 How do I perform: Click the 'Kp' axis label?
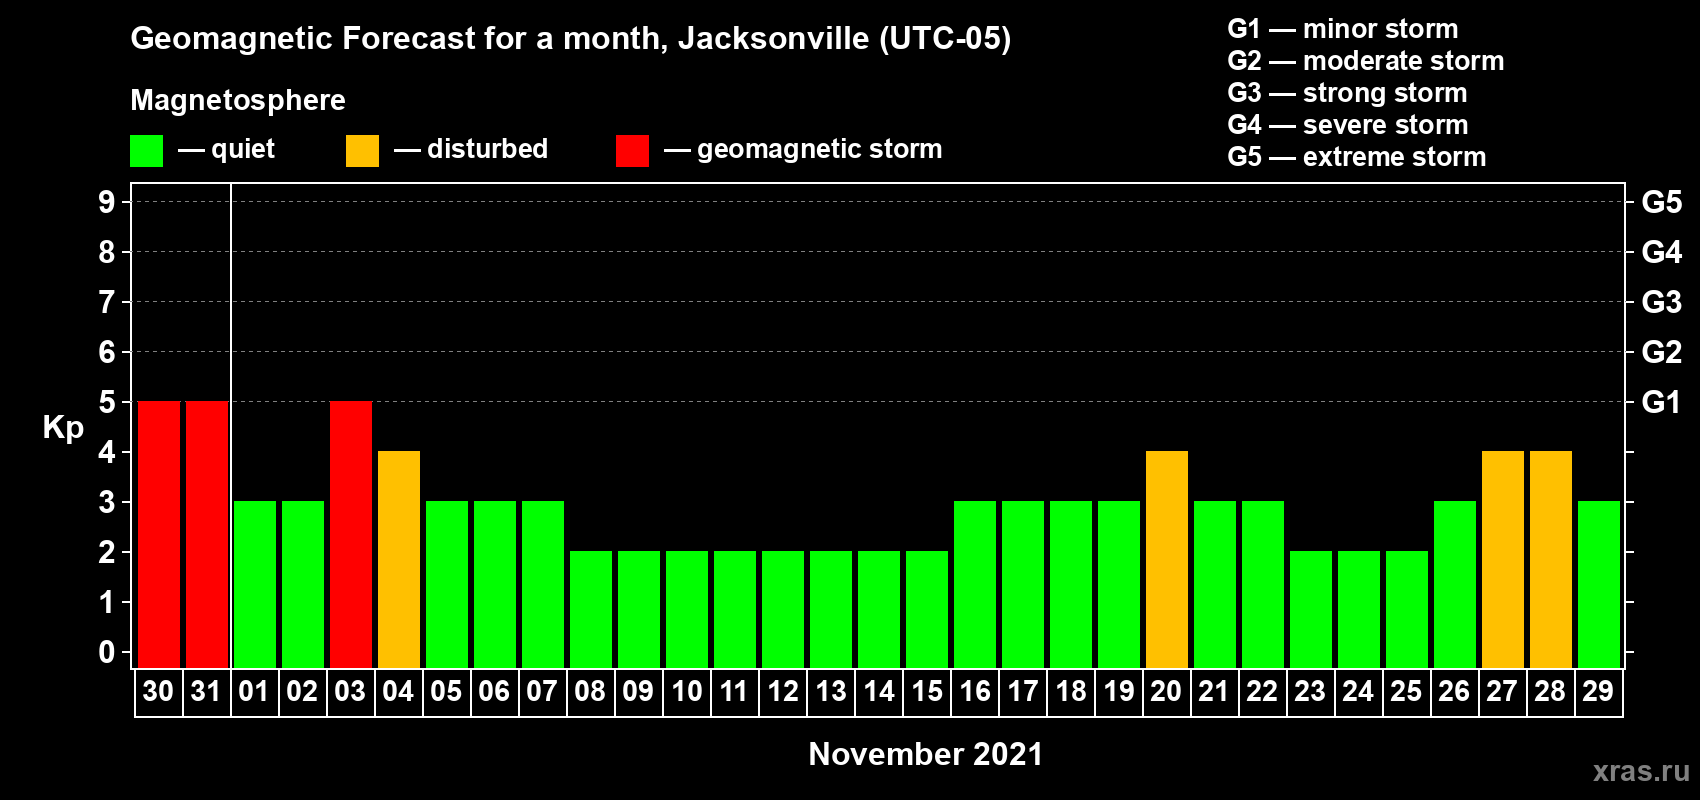[x=63, y=428]
